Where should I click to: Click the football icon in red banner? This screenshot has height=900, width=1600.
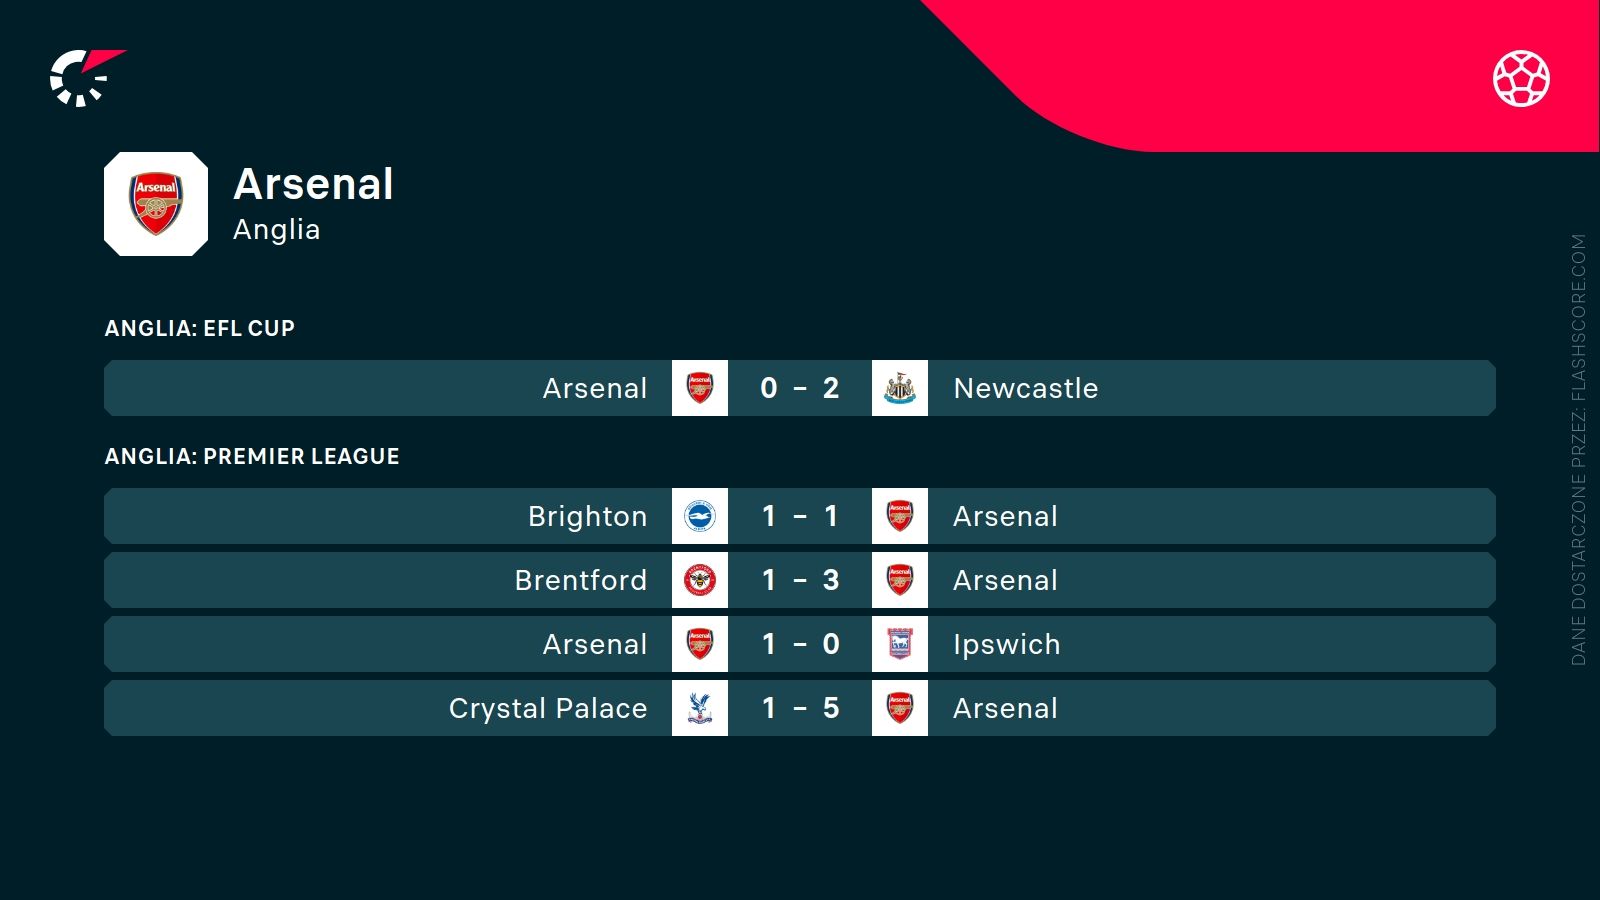pos(1521,78)
